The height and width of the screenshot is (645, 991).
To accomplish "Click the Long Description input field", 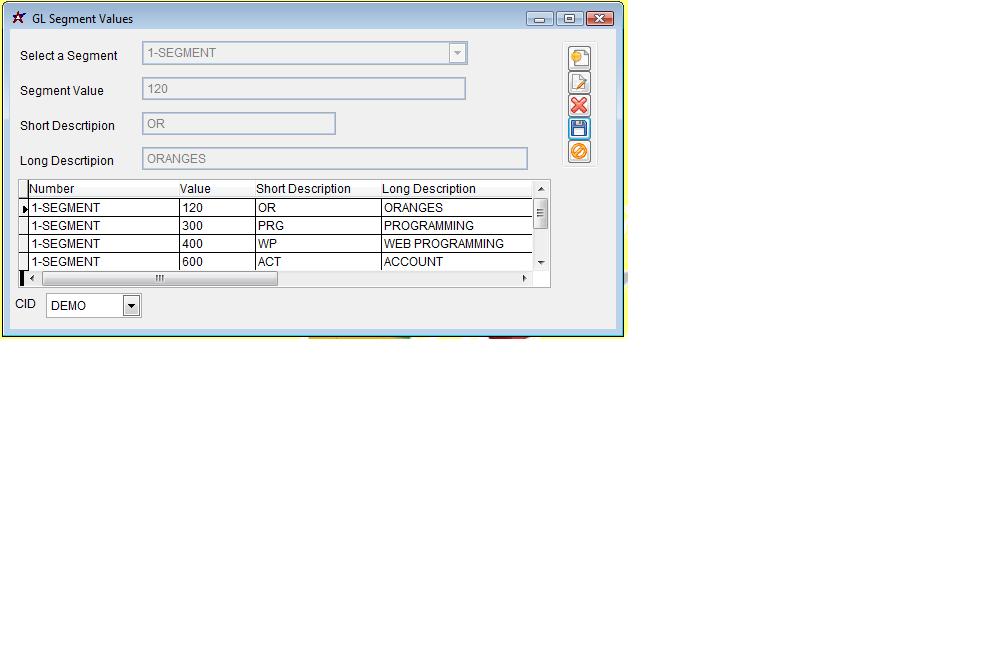I will pos(334,159).
